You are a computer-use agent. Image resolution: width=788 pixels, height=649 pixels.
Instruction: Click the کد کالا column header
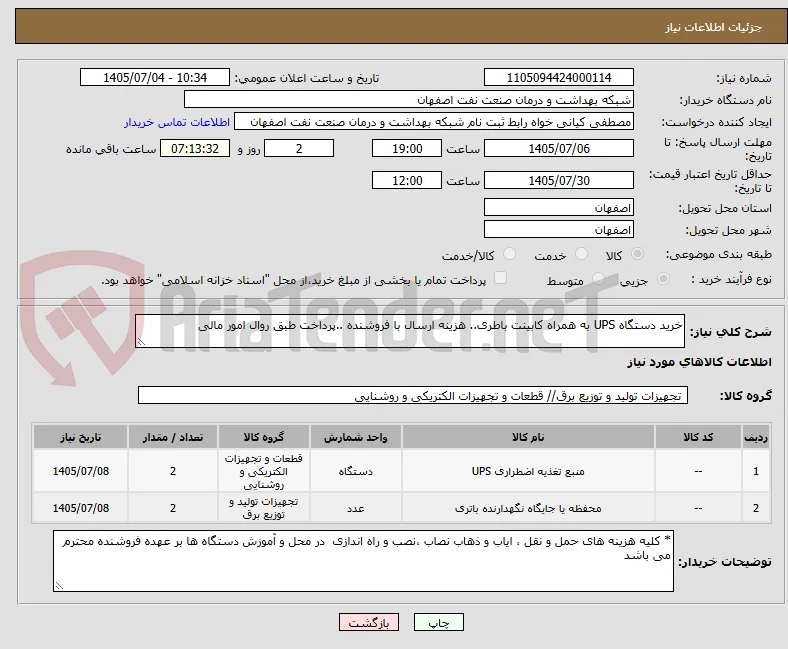click(698, 437)
